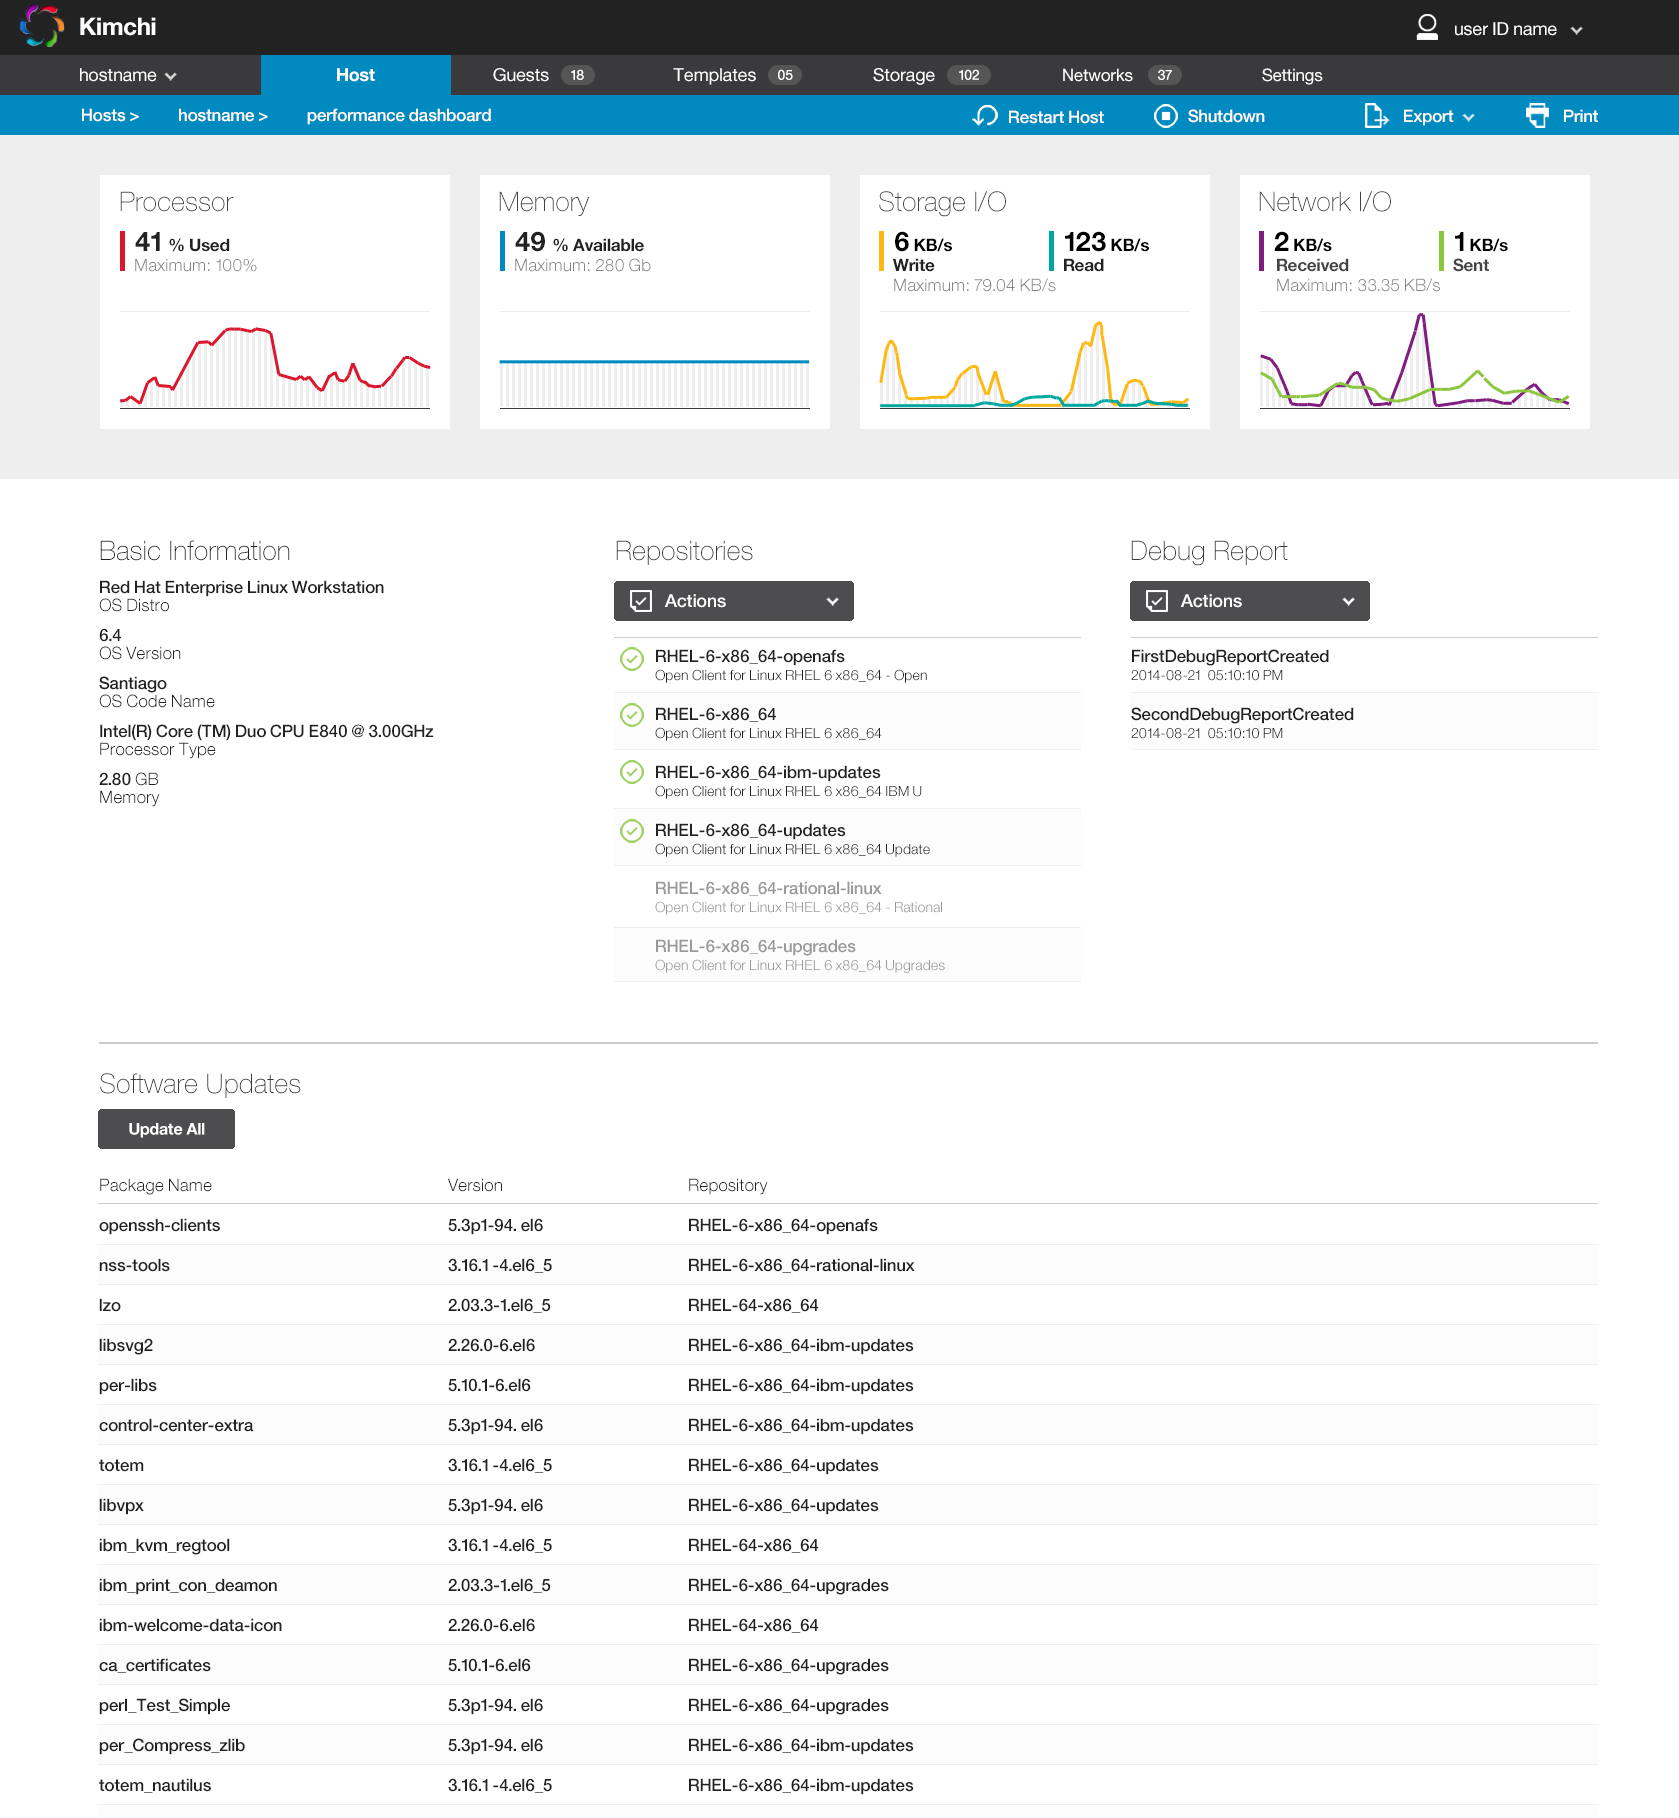Click the performance dashboard breadcrumb
Screen dimensions: 1679x1818
[x=398, y=115]
